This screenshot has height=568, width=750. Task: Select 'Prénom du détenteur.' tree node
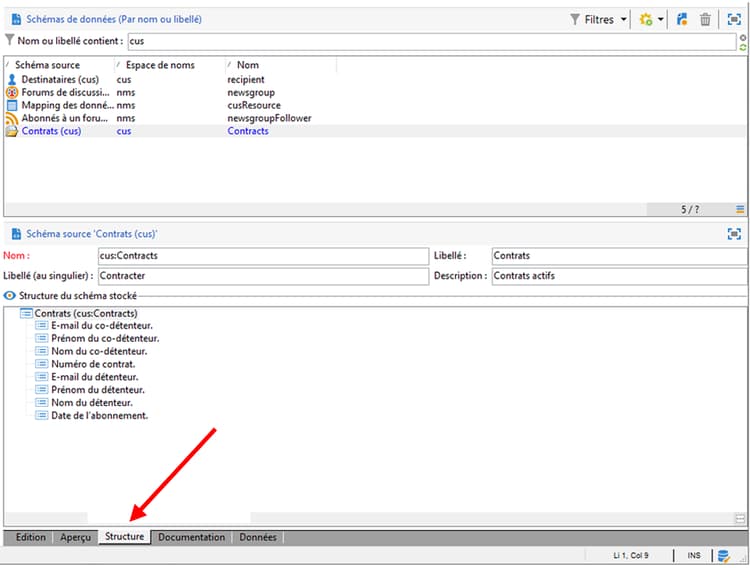pyautogui.click(x=98, y=390)
